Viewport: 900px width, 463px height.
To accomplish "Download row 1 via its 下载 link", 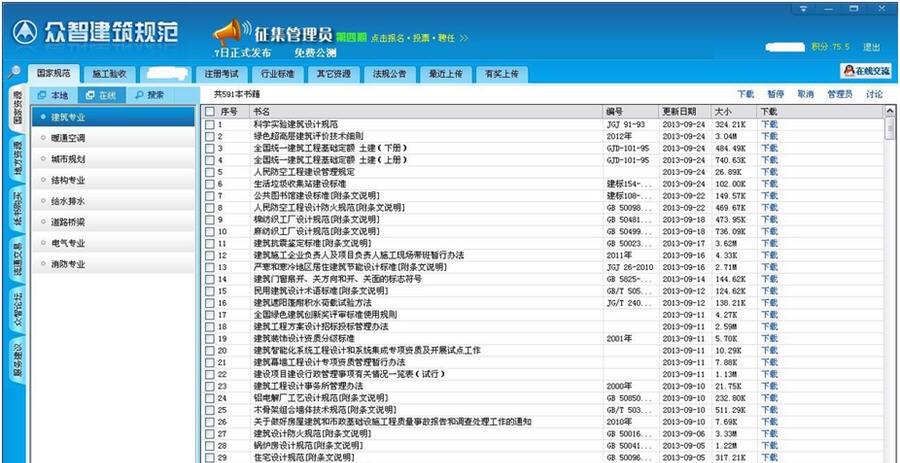I will click(x=769, y=124).
